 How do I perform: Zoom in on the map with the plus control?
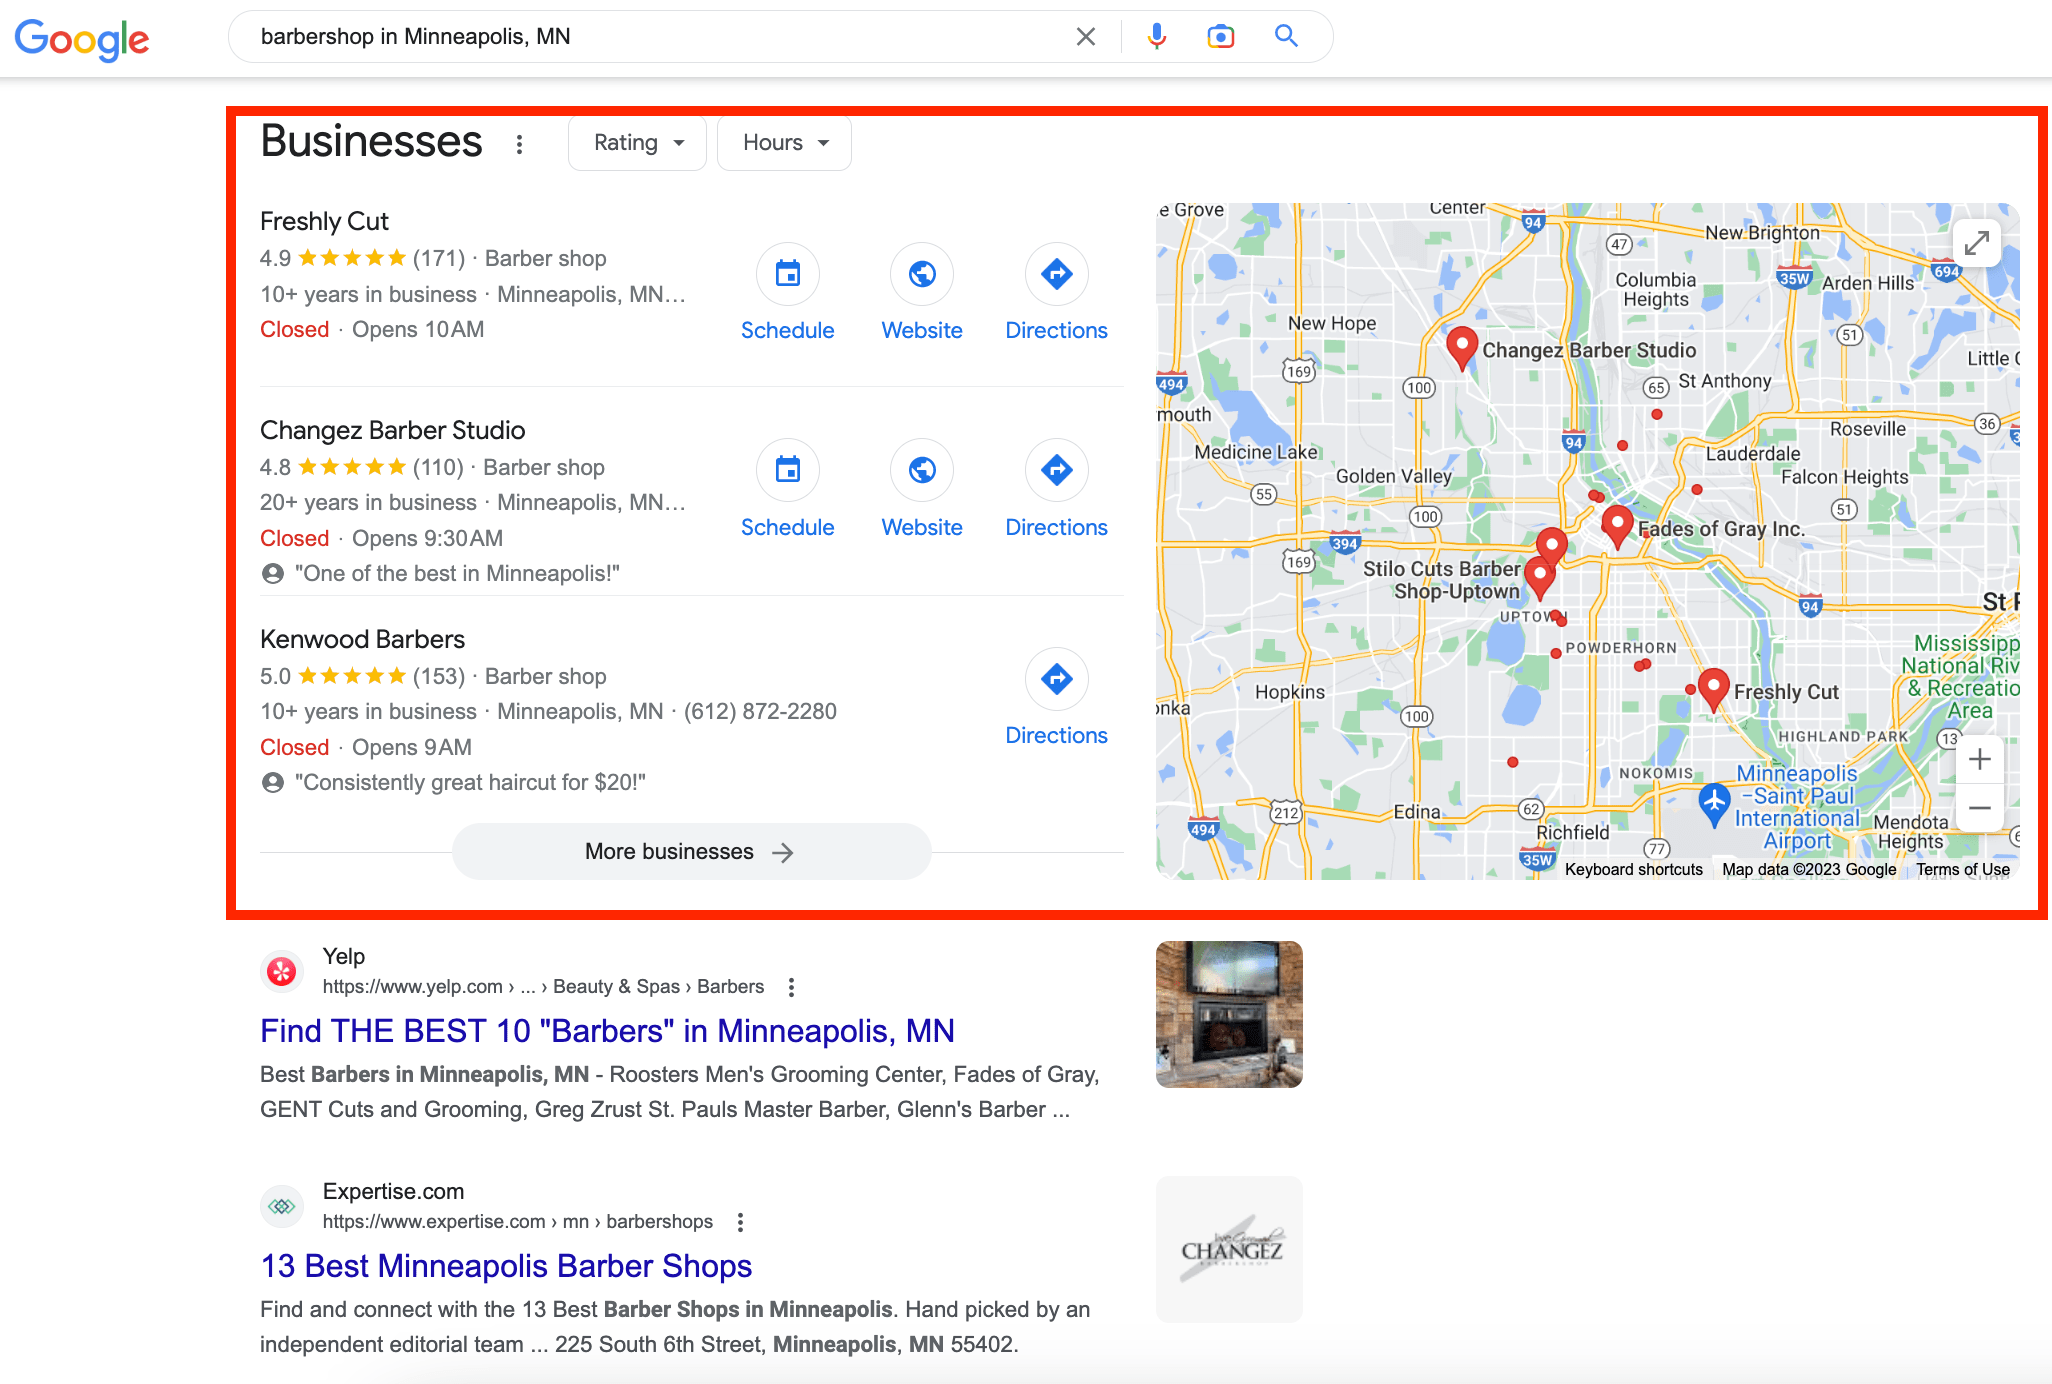1980,759
